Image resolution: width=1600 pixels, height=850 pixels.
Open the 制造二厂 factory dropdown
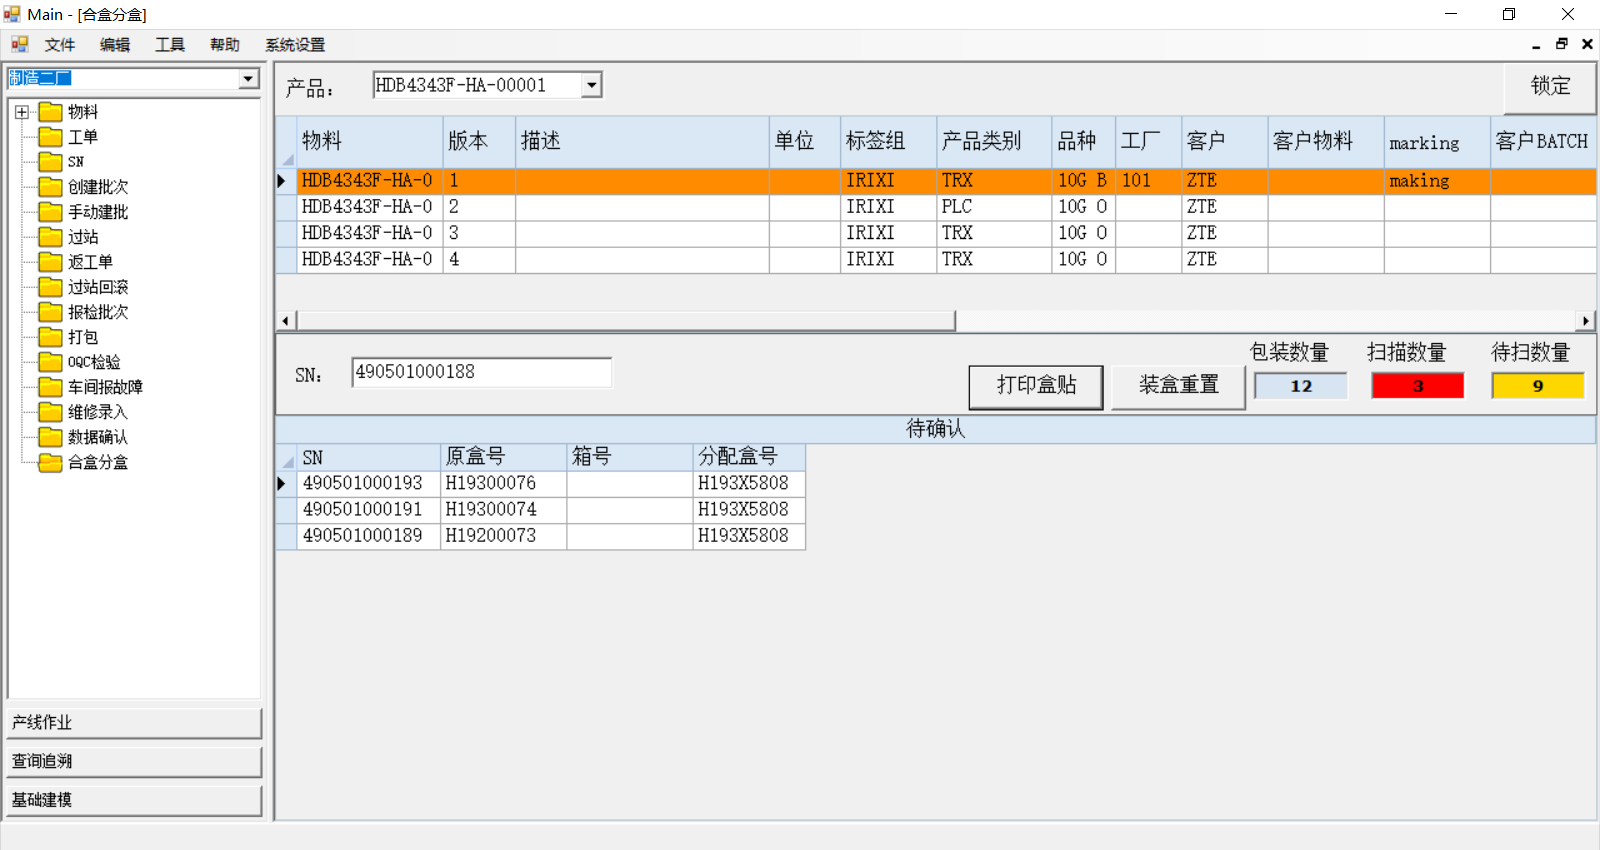pos(248,78)
